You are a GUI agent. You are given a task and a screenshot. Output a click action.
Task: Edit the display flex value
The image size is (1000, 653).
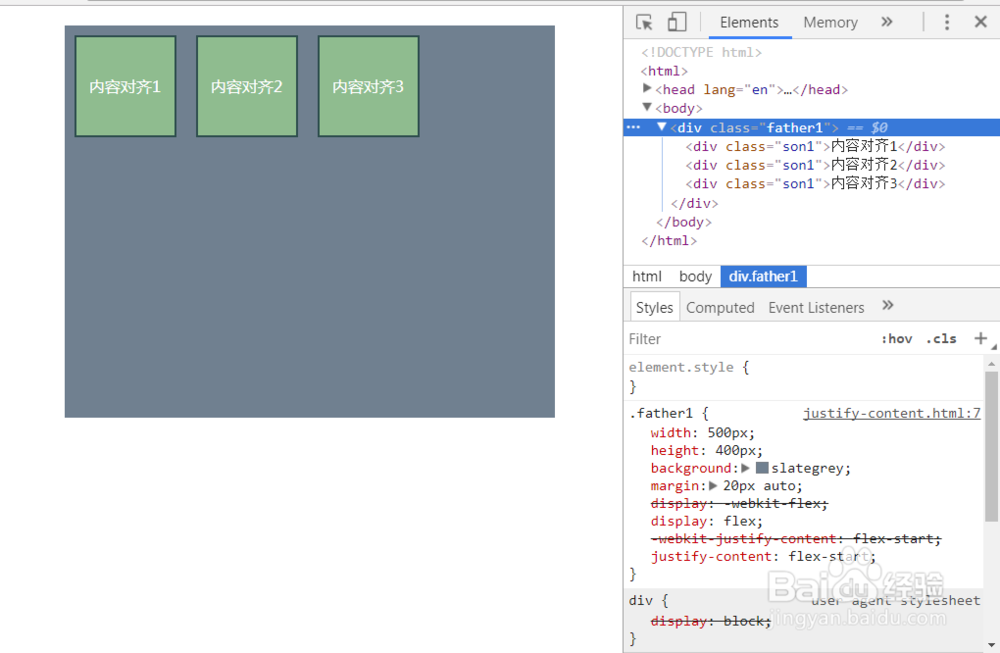pos(739,521)
